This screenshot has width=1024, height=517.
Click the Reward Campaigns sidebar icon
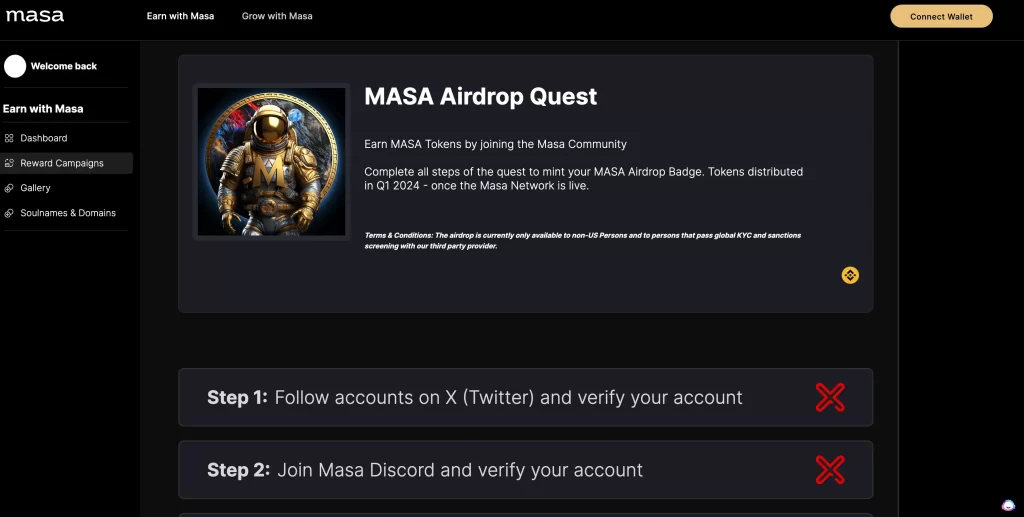coord(8,163)
